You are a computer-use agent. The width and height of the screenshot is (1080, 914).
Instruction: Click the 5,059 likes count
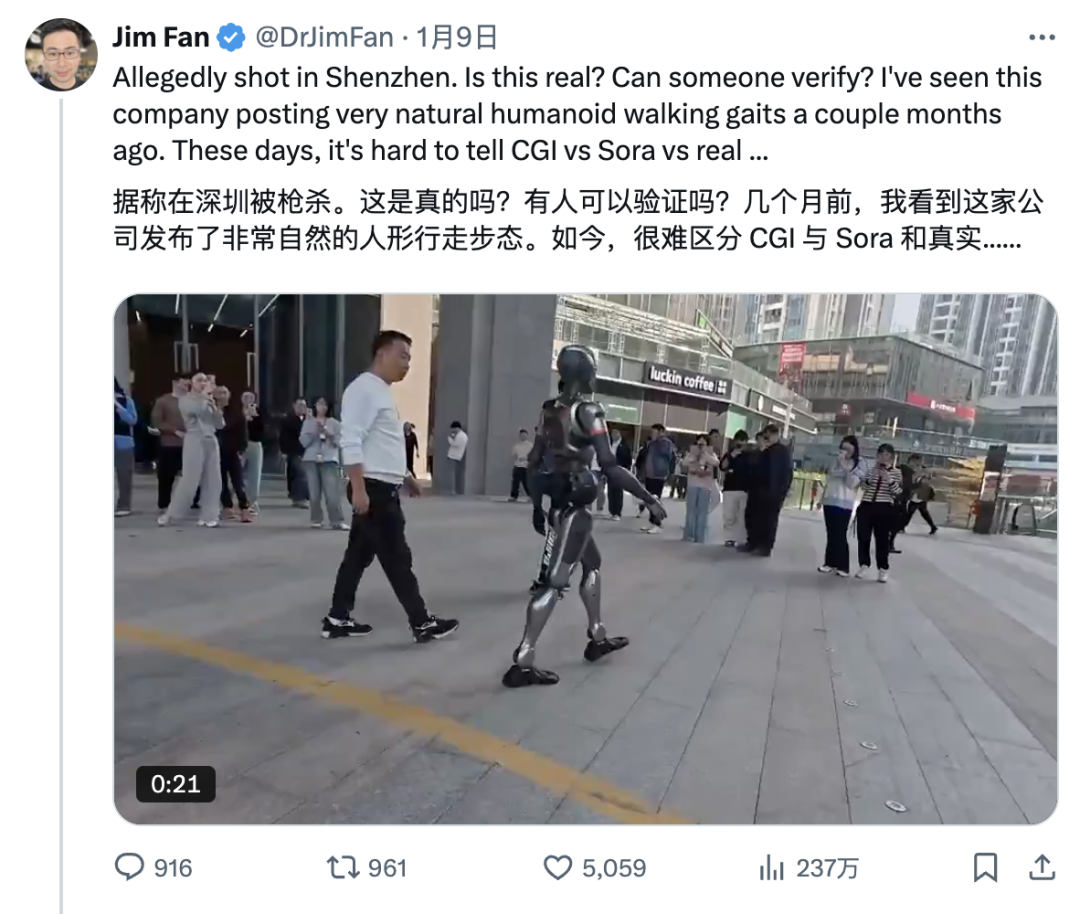(x=614, y=868)
